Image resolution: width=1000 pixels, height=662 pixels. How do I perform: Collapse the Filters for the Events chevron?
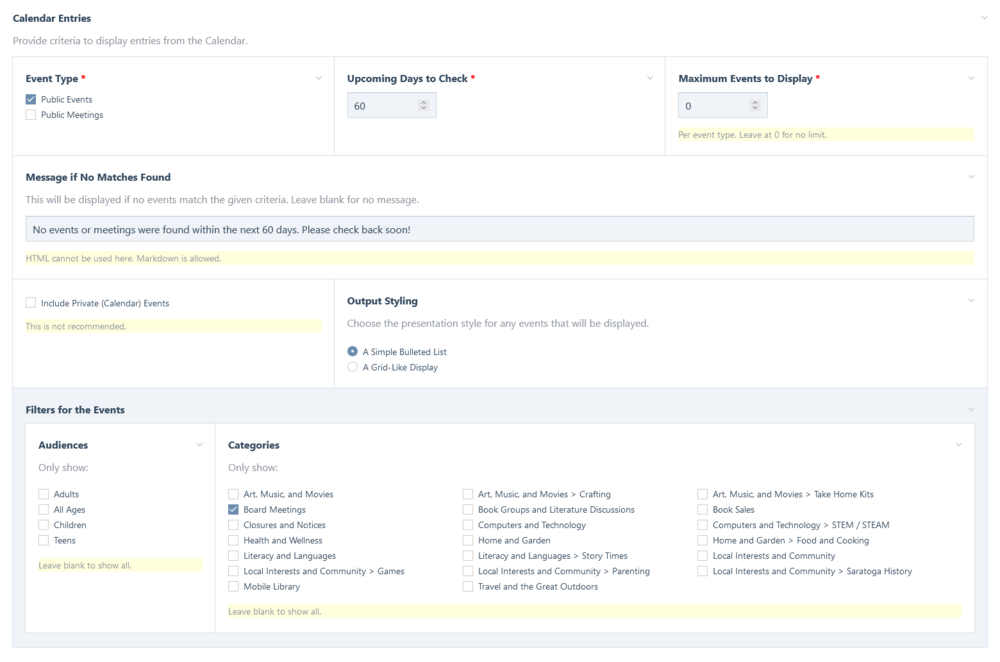point(971,409)
